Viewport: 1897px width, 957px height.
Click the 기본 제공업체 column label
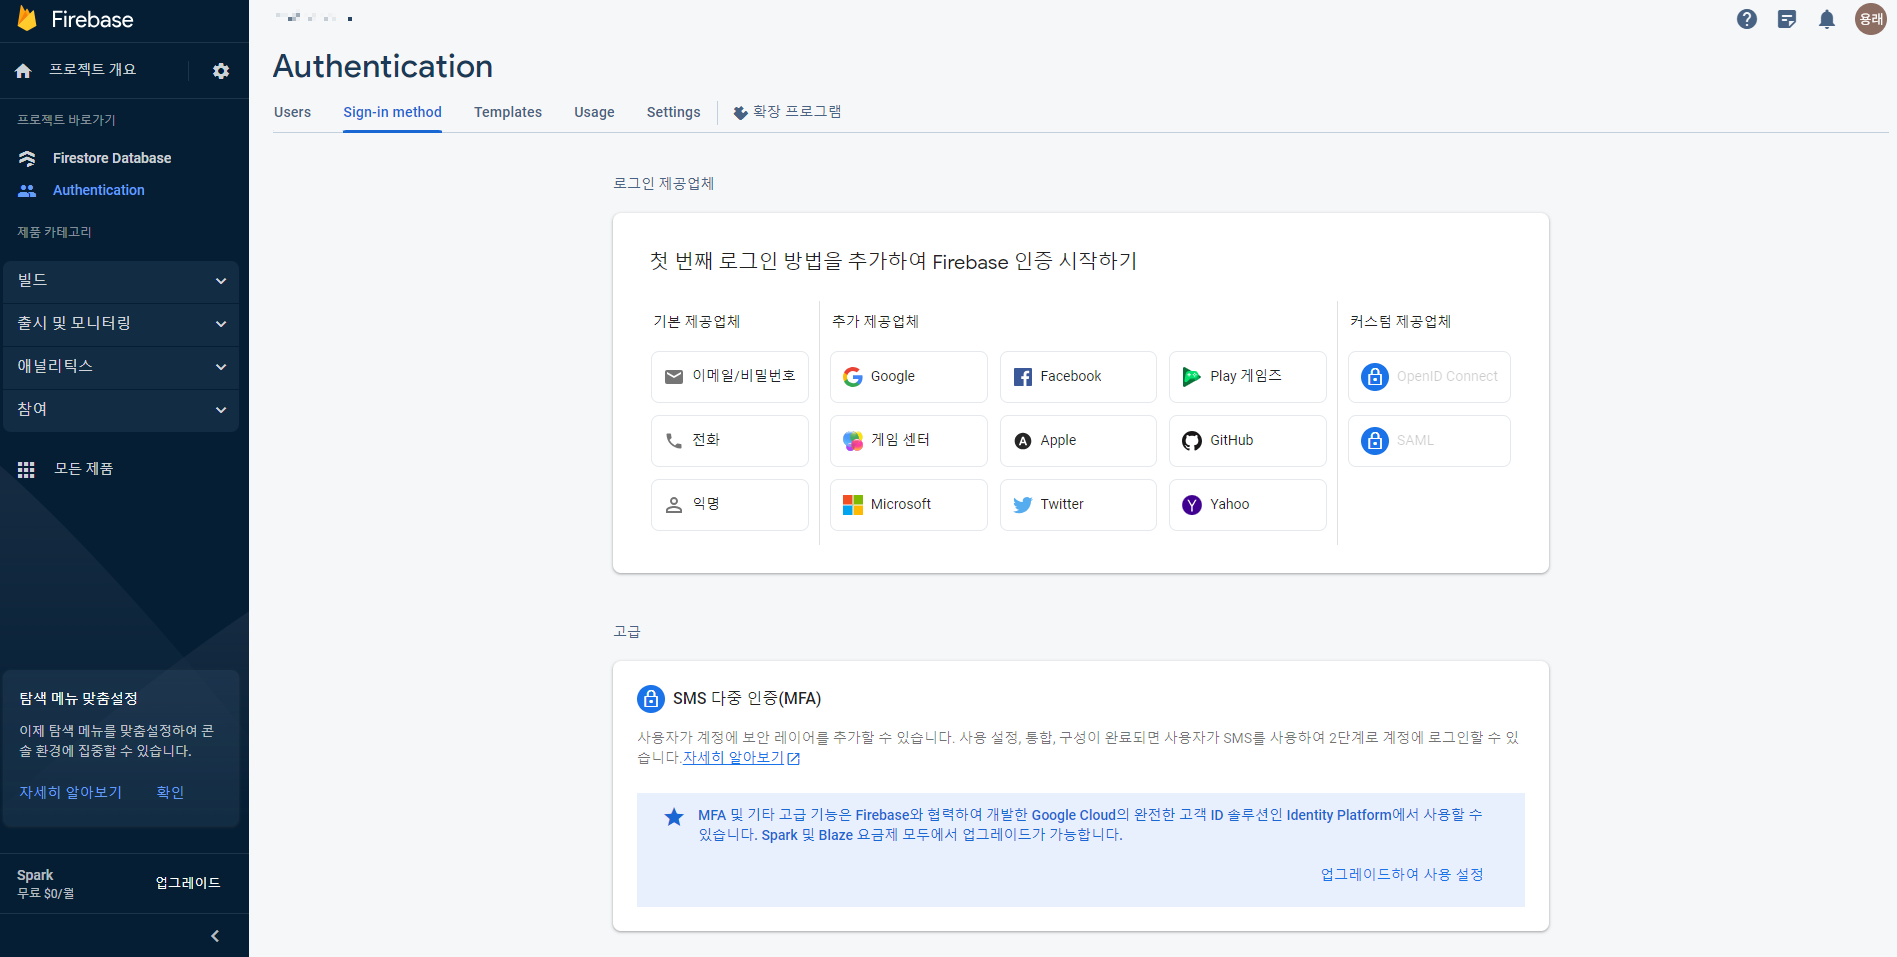coord(696,322)
